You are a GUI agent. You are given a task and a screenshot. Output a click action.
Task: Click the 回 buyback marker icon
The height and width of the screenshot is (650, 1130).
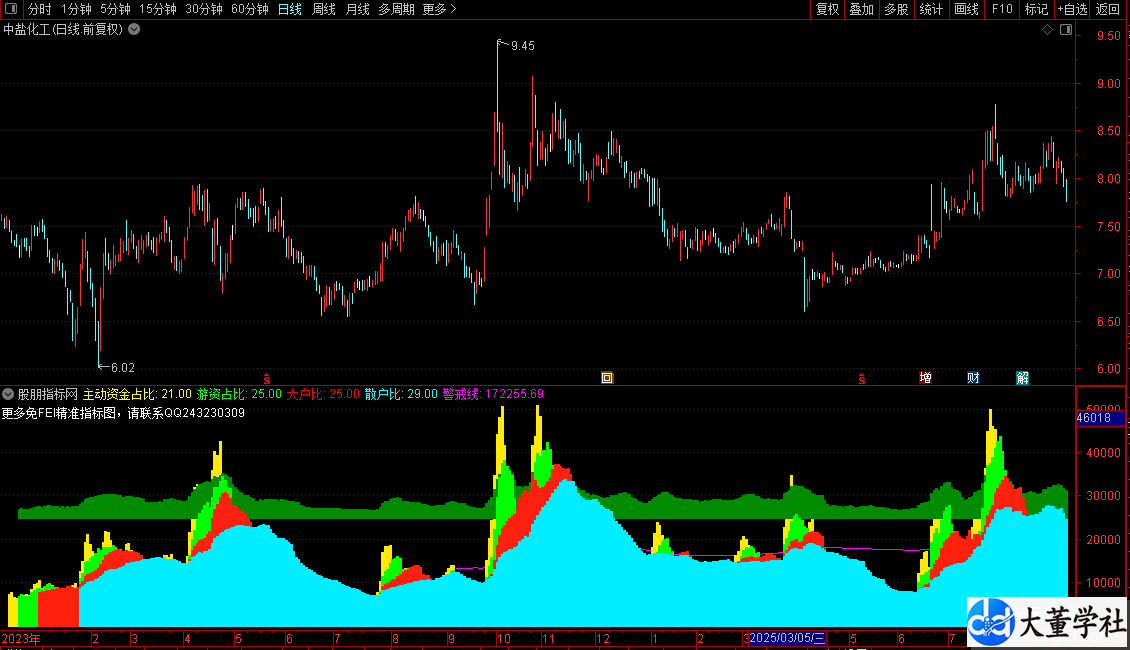[x=606, y=378]
